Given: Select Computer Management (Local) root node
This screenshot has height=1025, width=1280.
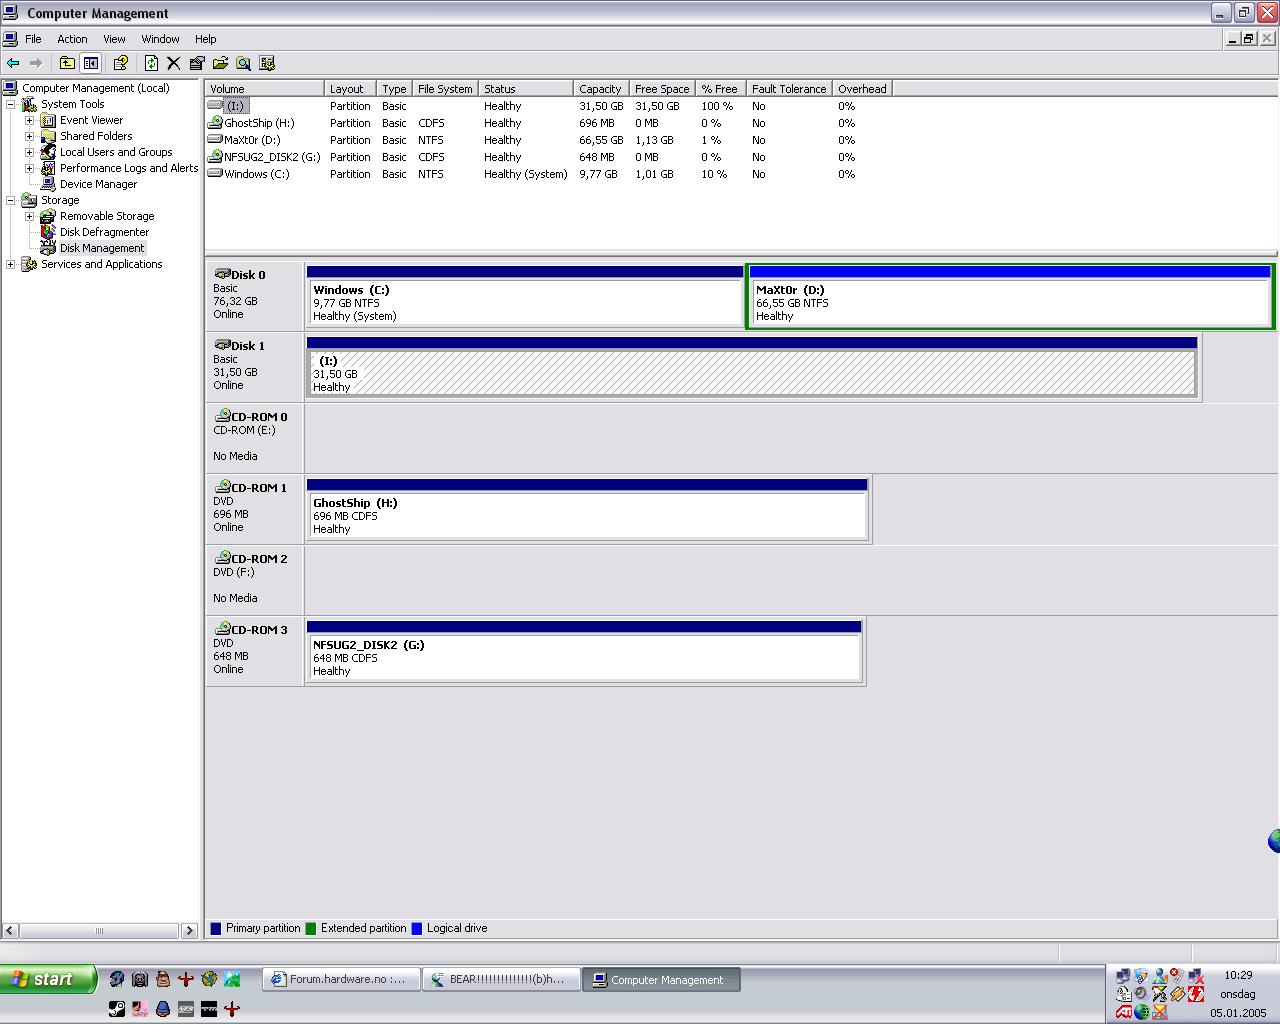Looking at the screenshot, I should [x=96, y=88].
